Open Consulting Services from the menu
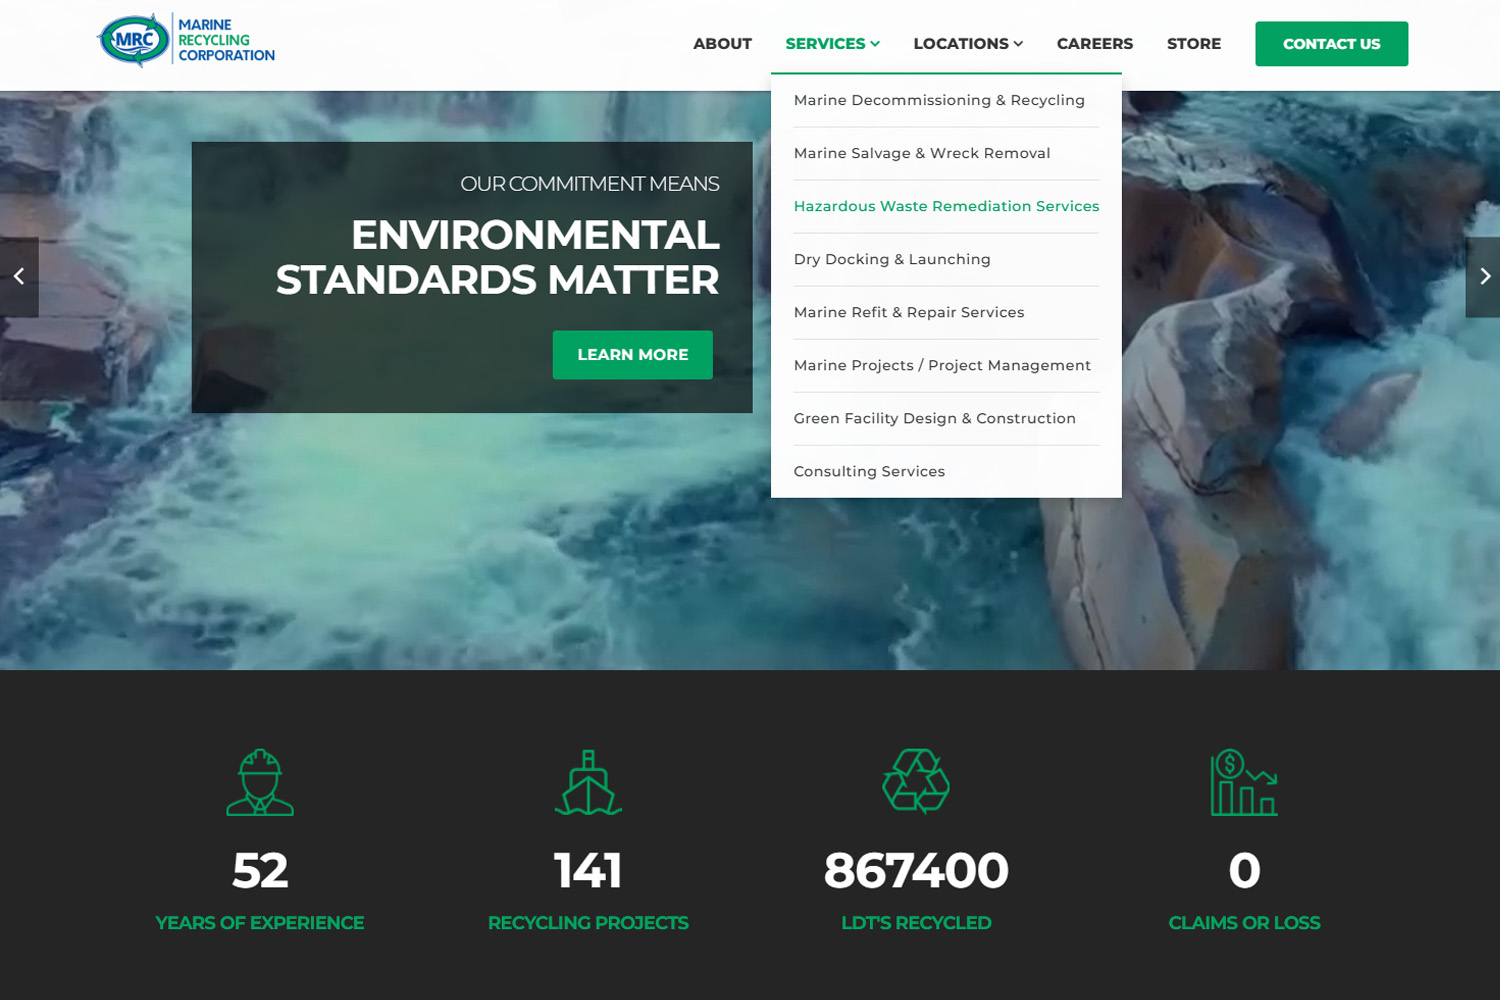 869,471
